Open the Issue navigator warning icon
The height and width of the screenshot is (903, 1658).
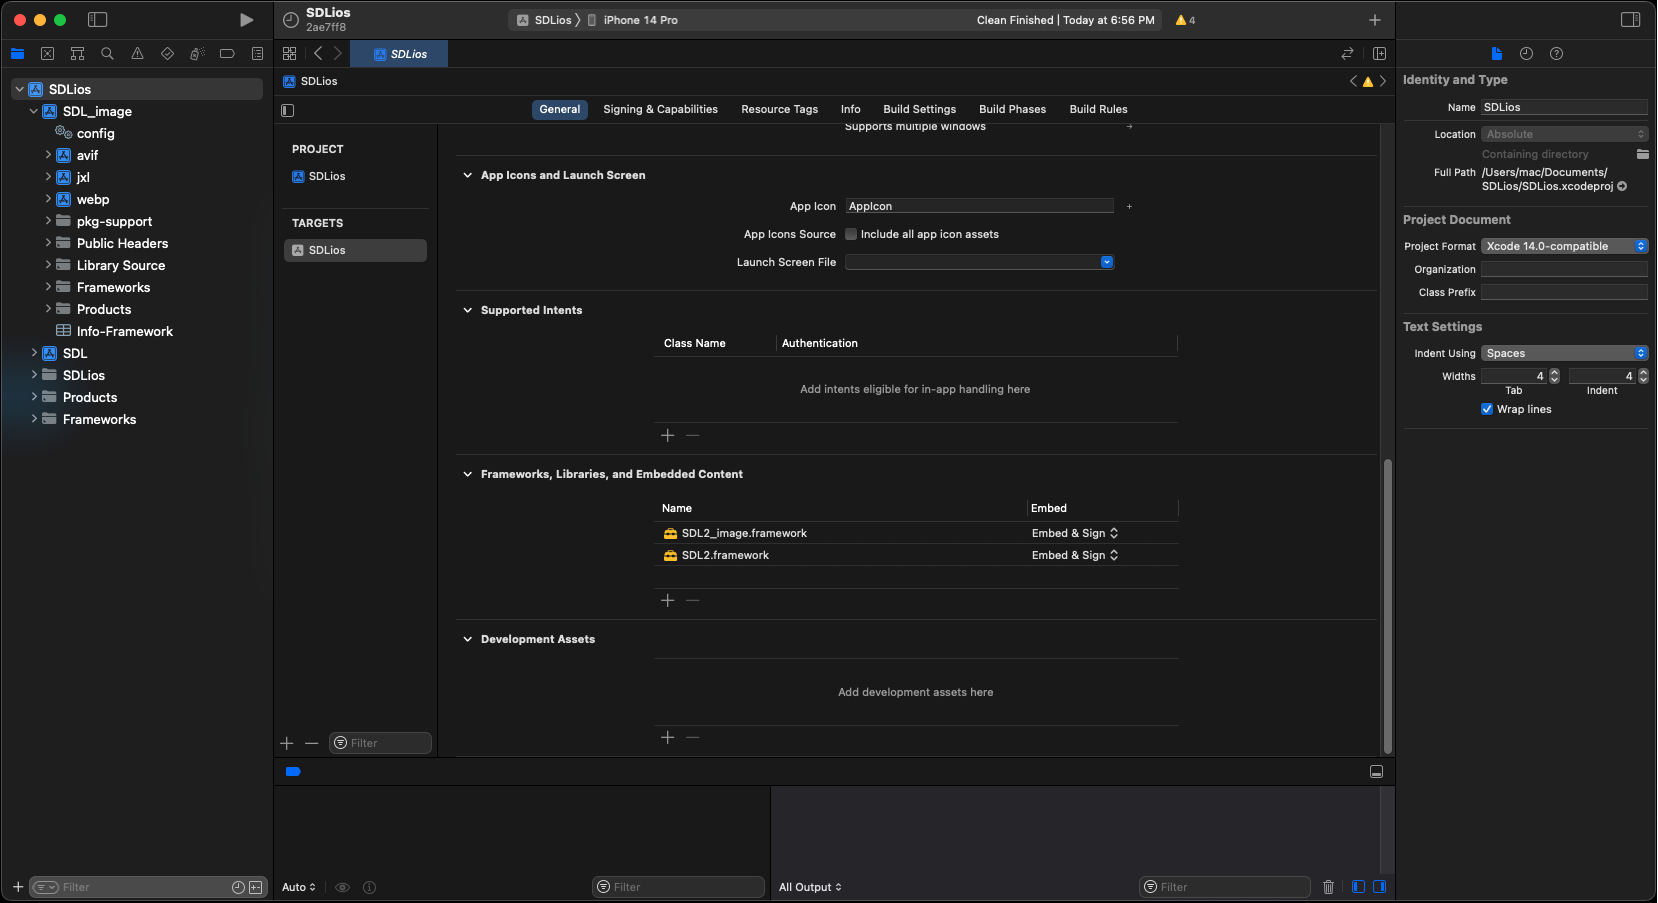pyautogui.click(x=137, y=54)
